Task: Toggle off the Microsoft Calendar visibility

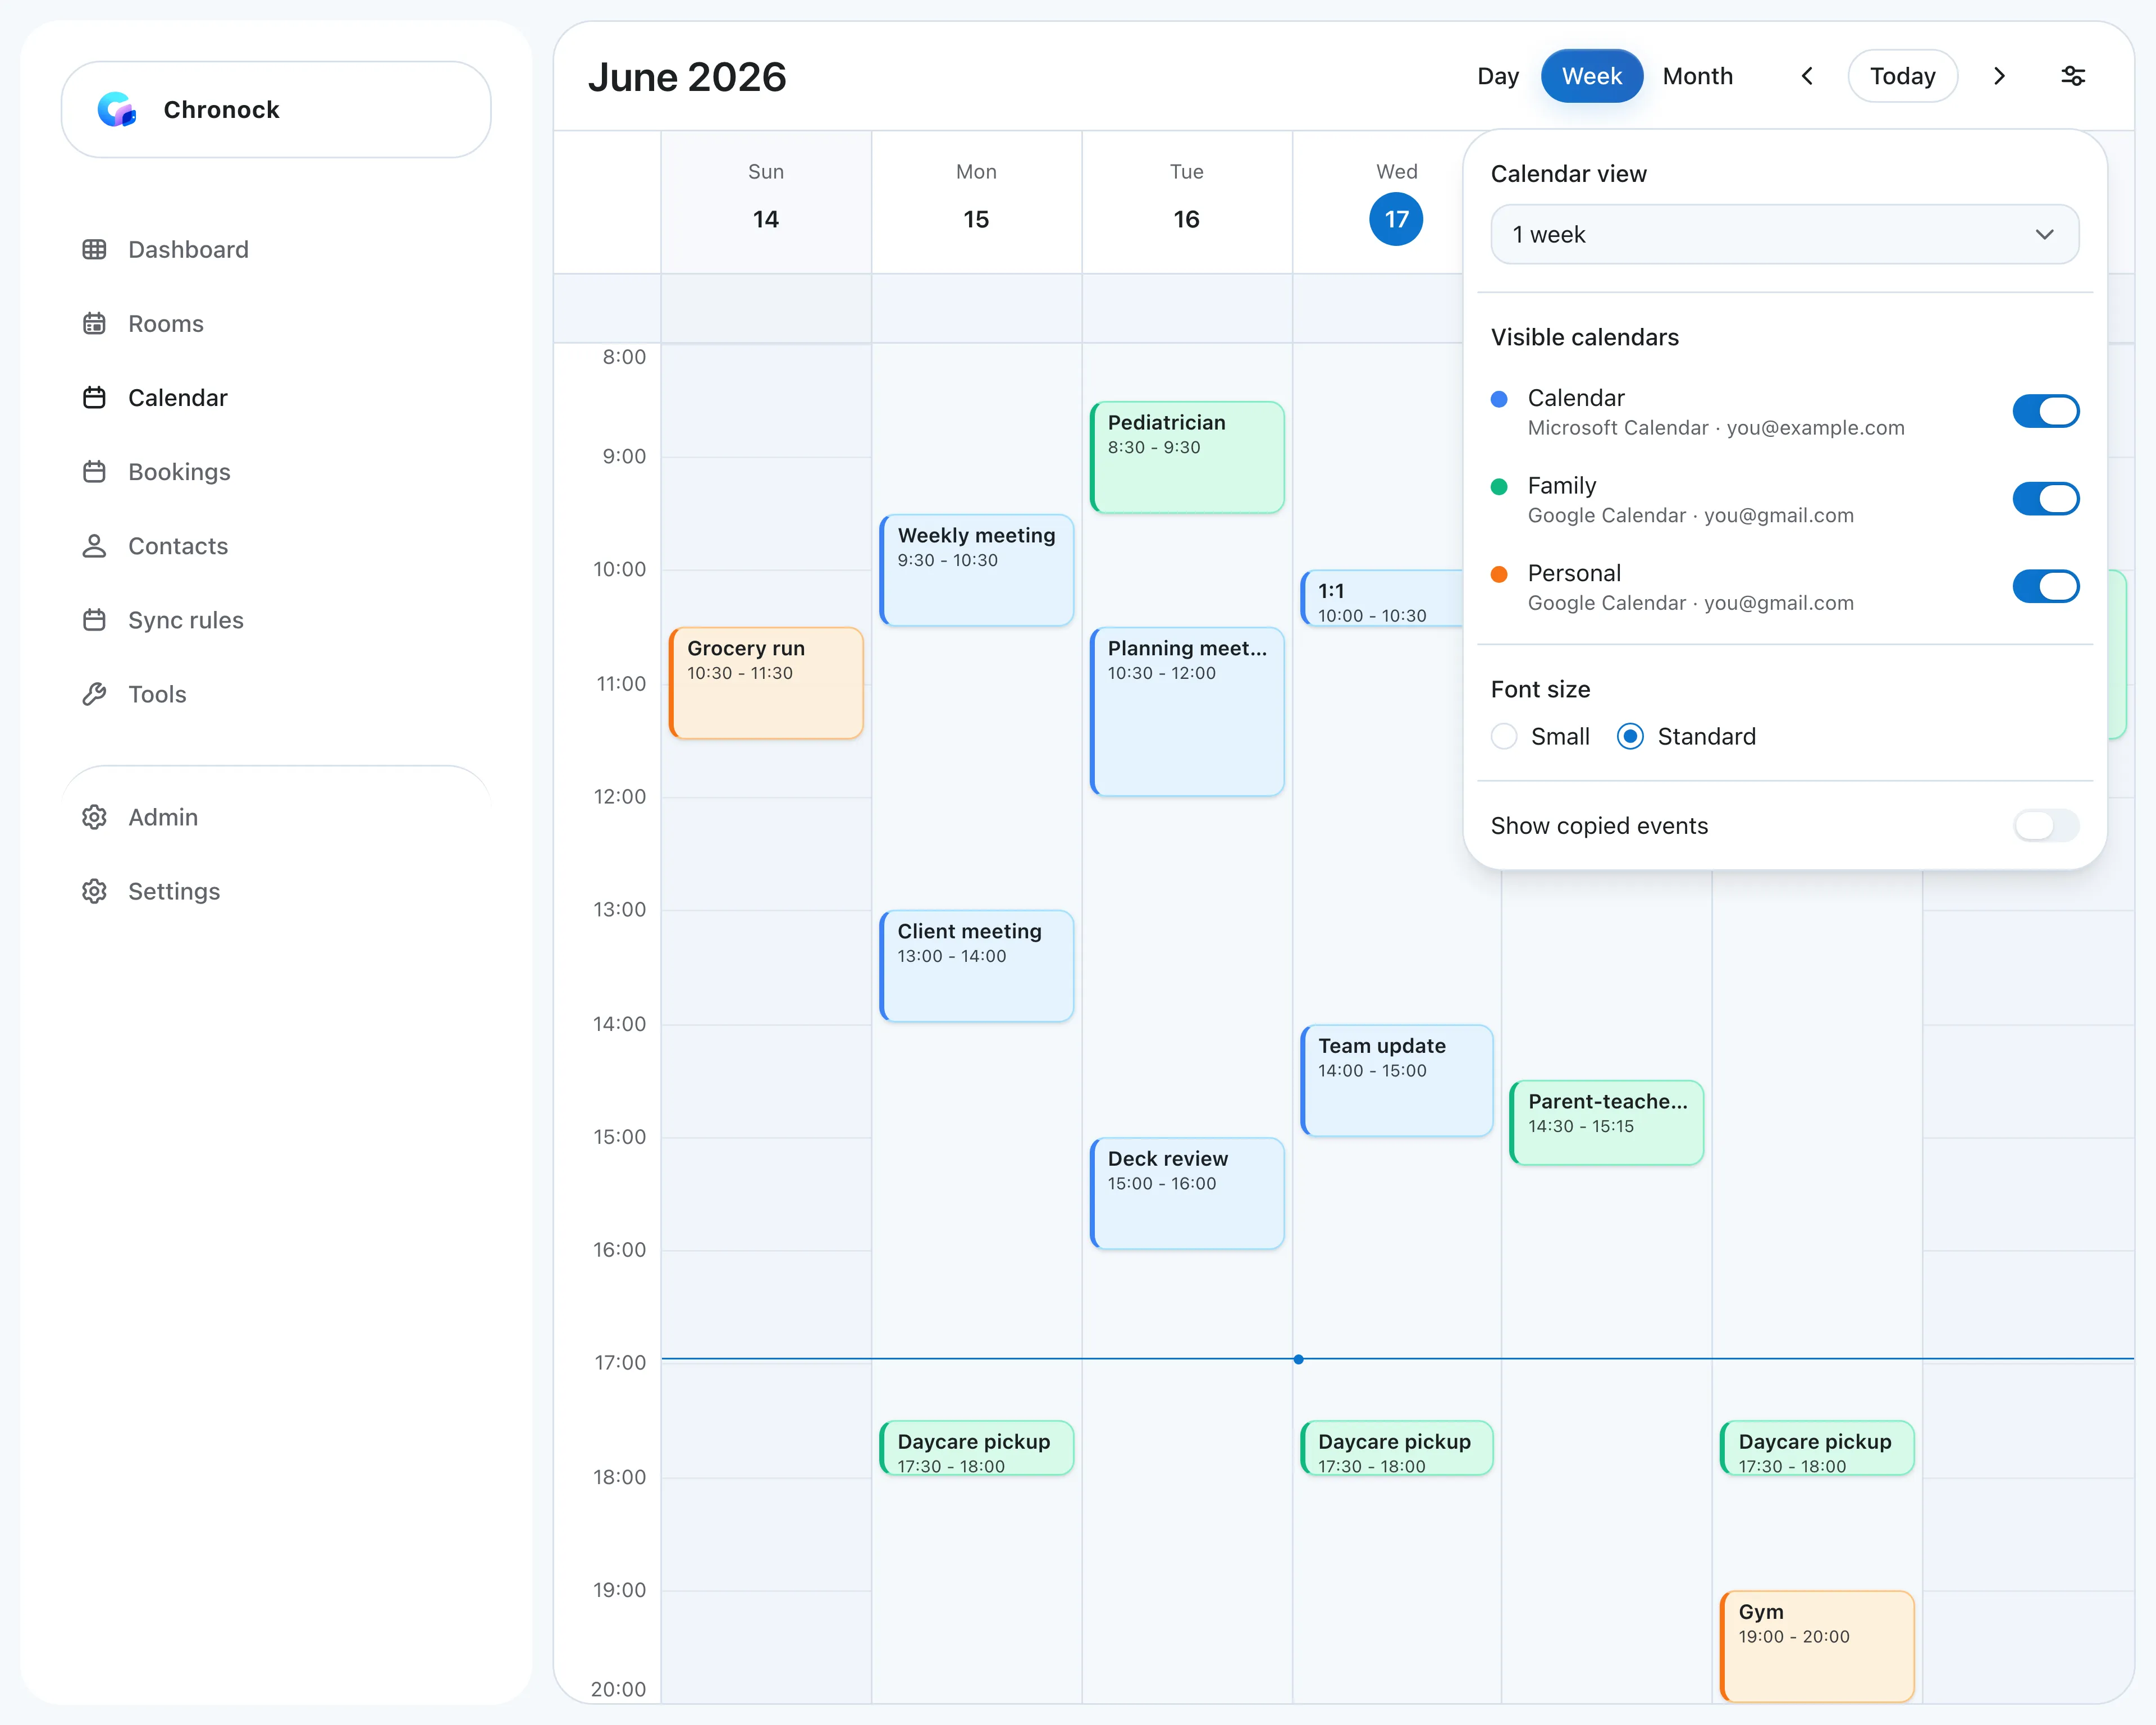Action: click(x=2045, y=411)
